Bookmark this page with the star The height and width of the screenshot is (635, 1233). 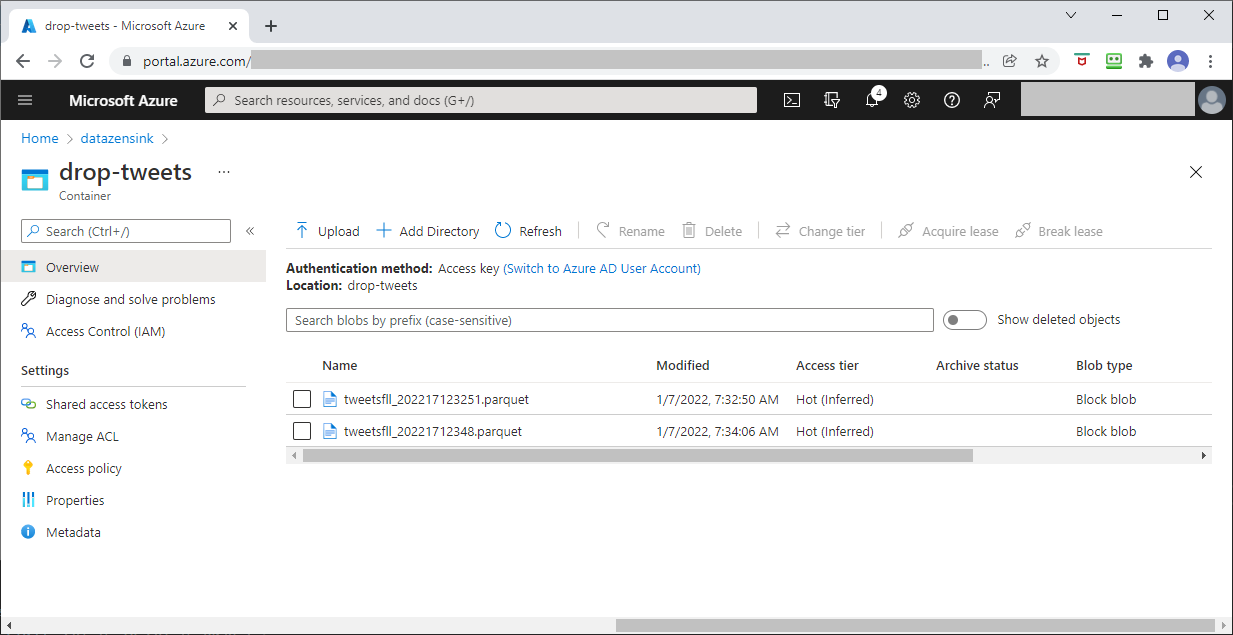[x=1041, y=61]
